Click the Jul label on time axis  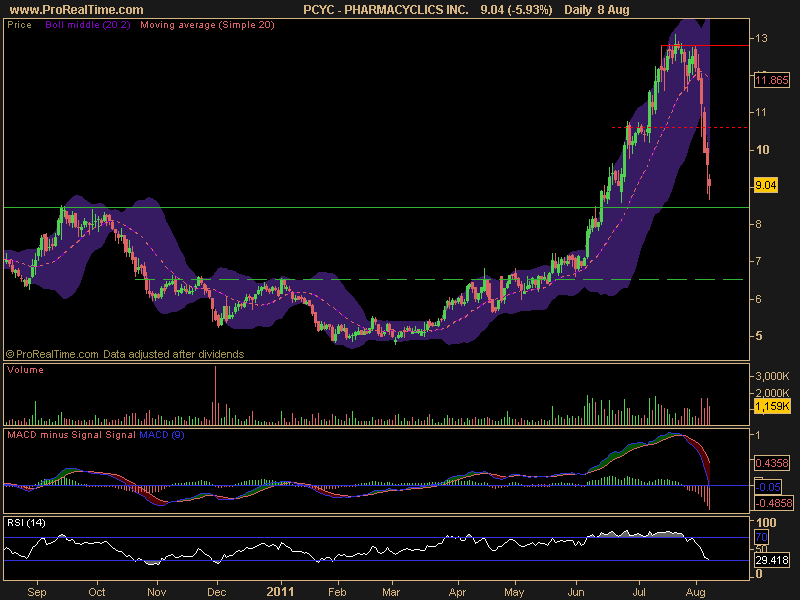[x=639, y=592]
